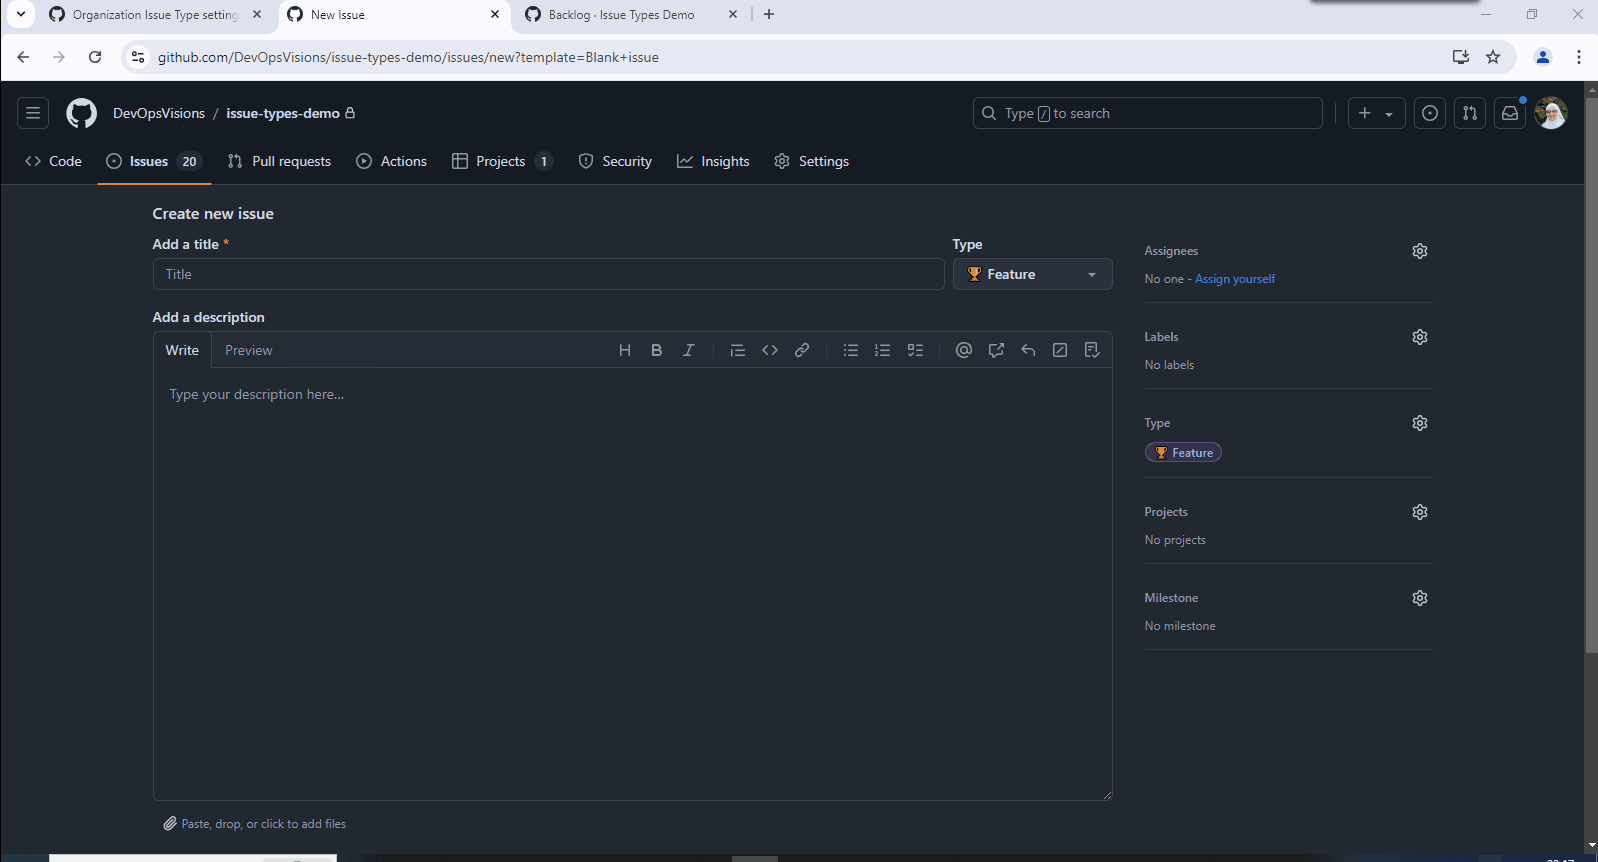1598x862 pixels.
Task: Insert a heading in the description
Action: pyautogui.click(x=625, y=350)
